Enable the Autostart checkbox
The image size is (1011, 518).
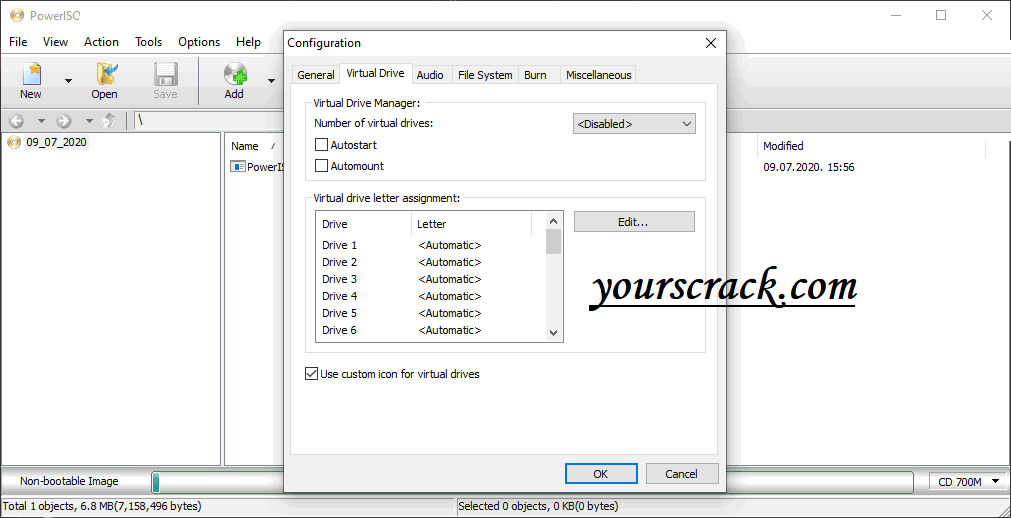321,145
